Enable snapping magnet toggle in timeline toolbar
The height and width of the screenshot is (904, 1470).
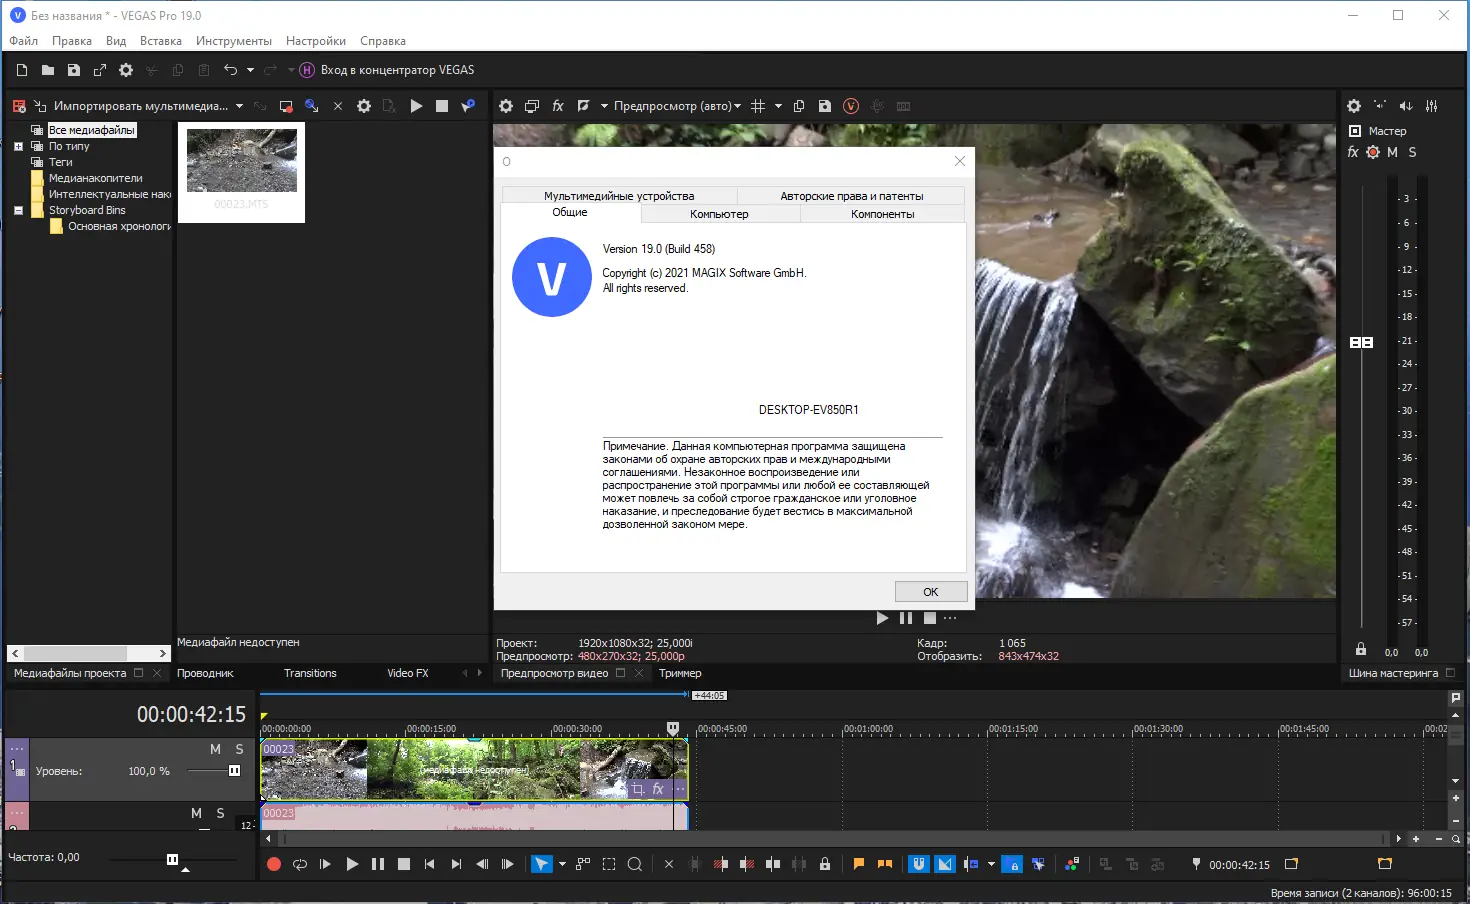[x=919, y=864]
